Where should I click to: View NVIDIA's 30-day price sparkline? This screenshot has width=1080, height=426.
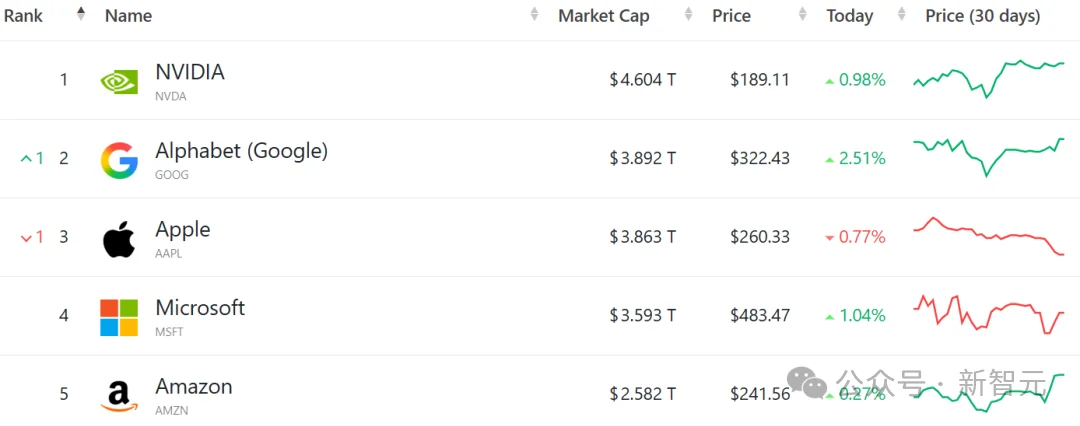click(x=988, y=77)
